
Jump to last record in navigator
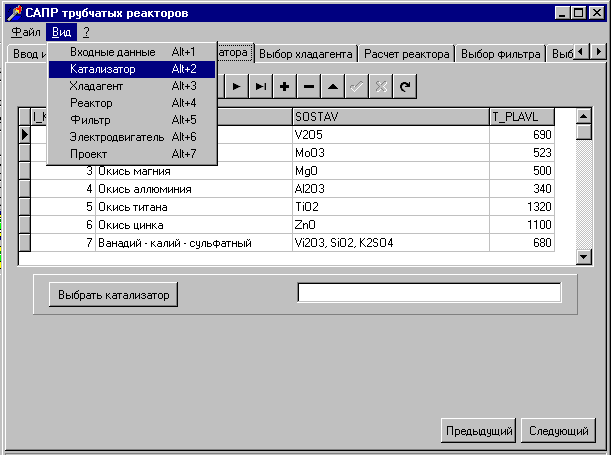260,87
